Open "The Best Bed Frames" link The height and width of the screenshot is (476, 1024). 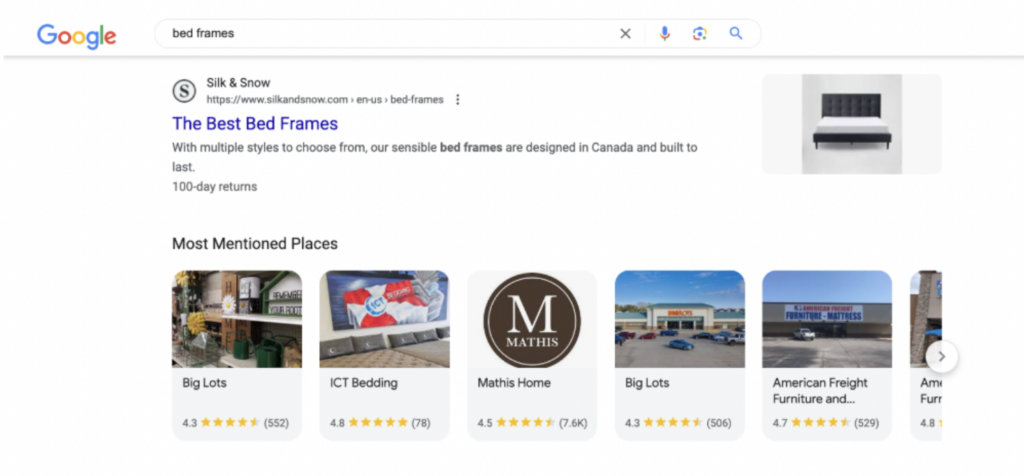(255, 124)
